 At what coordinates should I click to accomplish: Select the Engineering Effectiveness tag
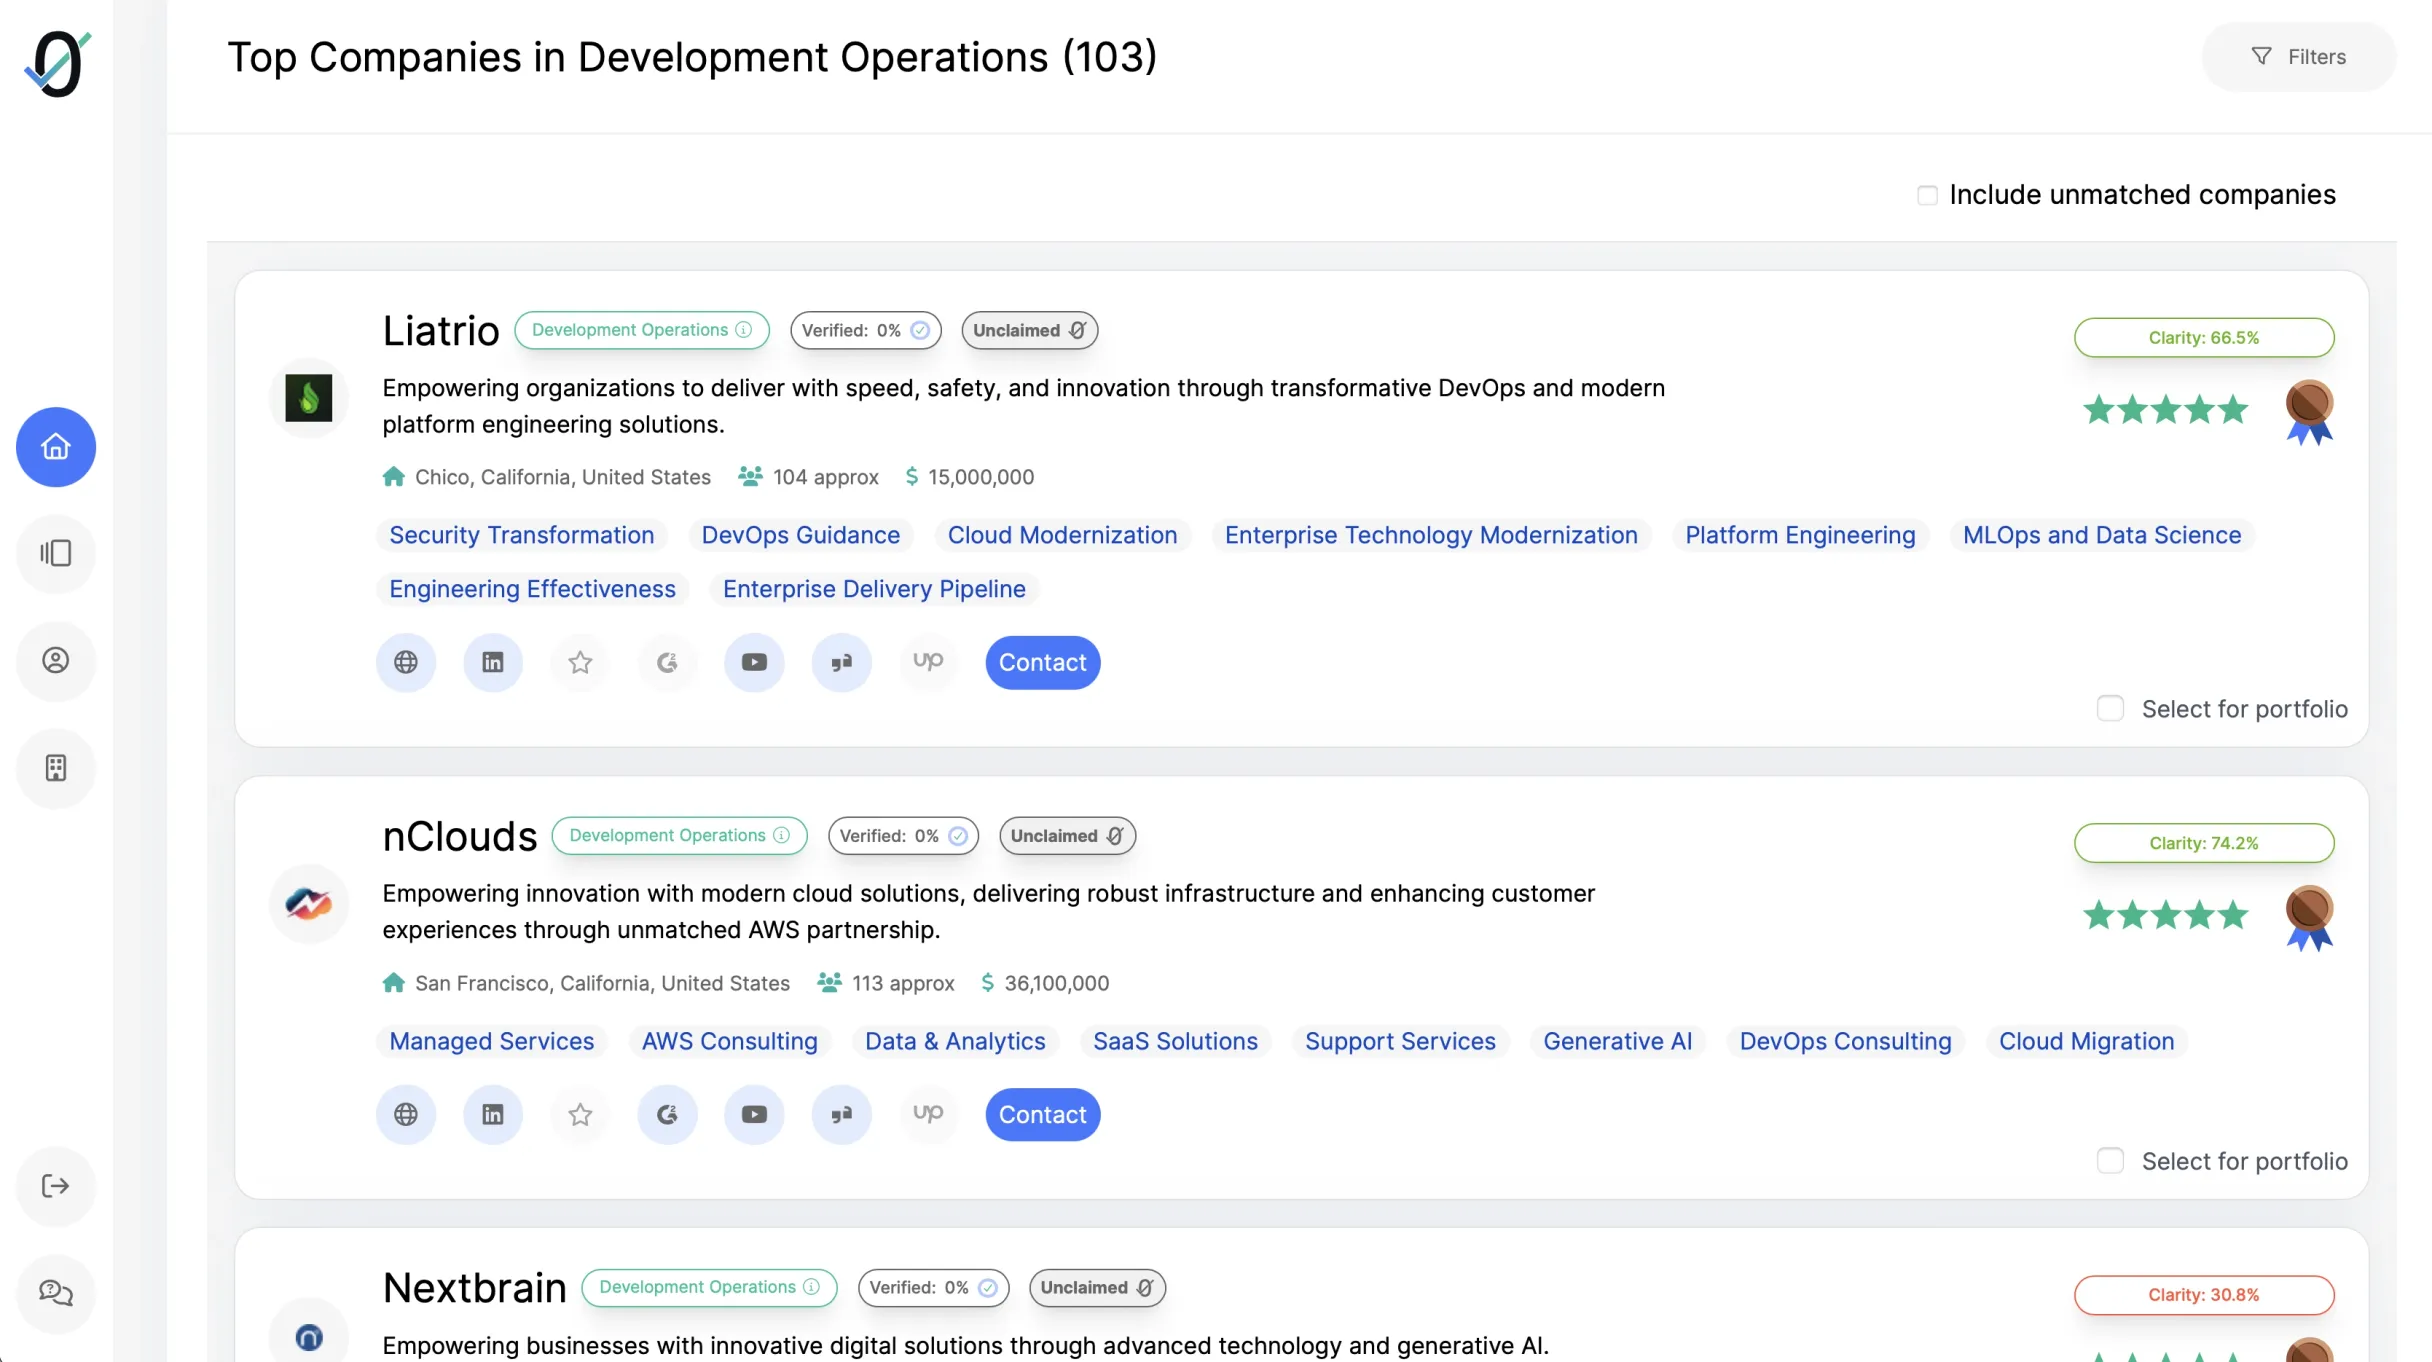click(532, 589)
